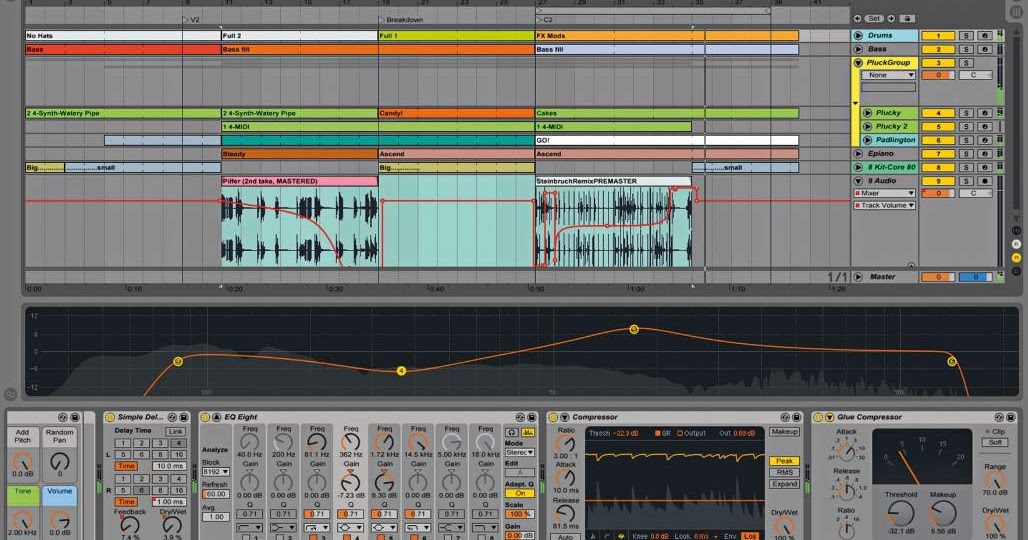The image size is (1028, 540).
Task: Toggle the lock envelopes icon
Action: click(x=907, y=18)
